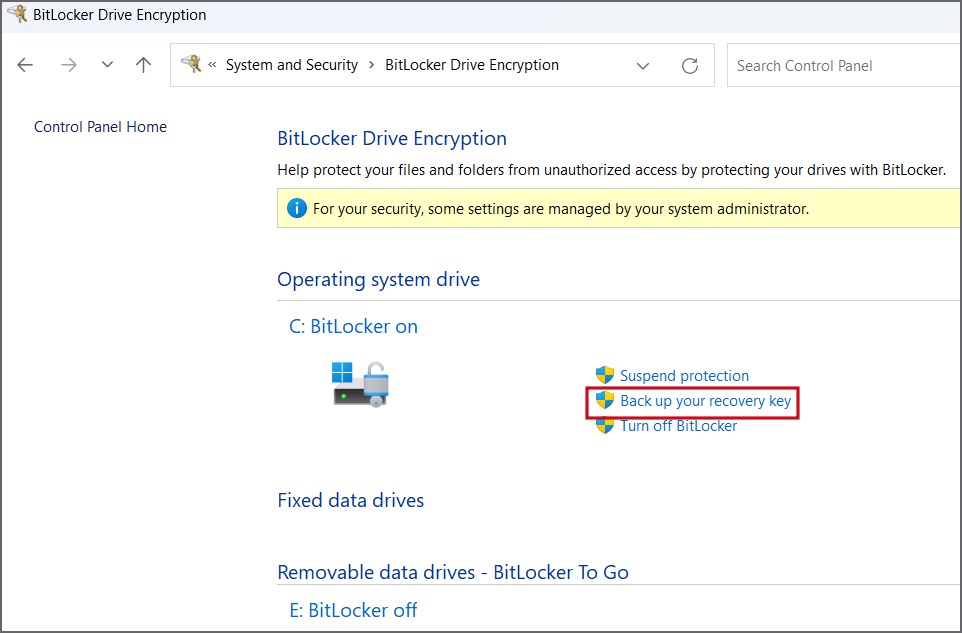962x633 pixels.
Task: Open the recent locations chevron
Action: point(107,65)
